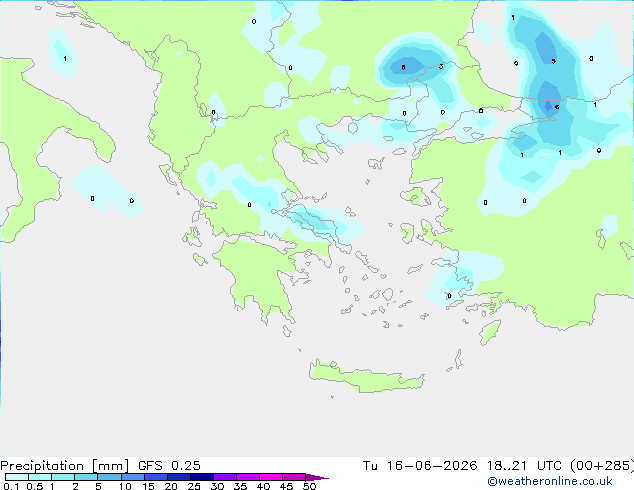The width and height of the screenshot is (634, 490).
Task: Click the above-50 arrow tip of legend
Action: (317, 477)
